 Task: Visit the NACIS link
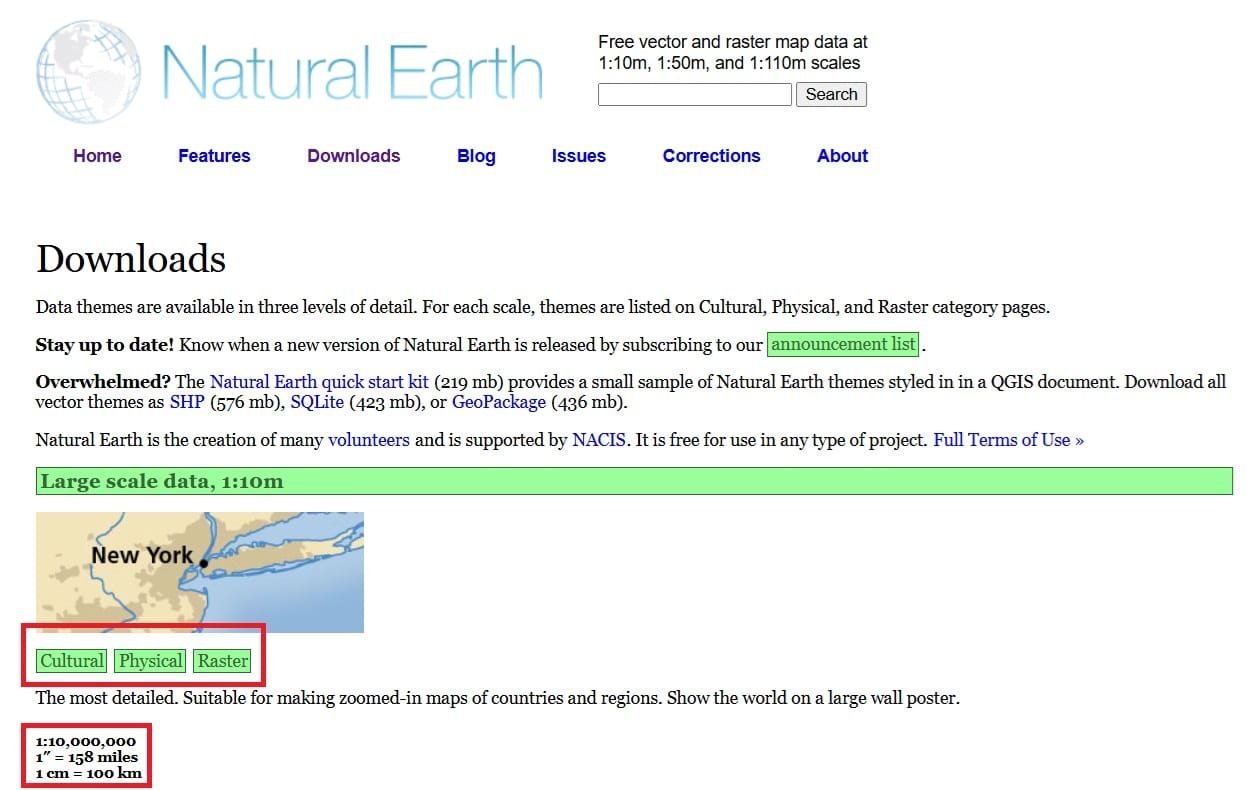coord(599,440)
